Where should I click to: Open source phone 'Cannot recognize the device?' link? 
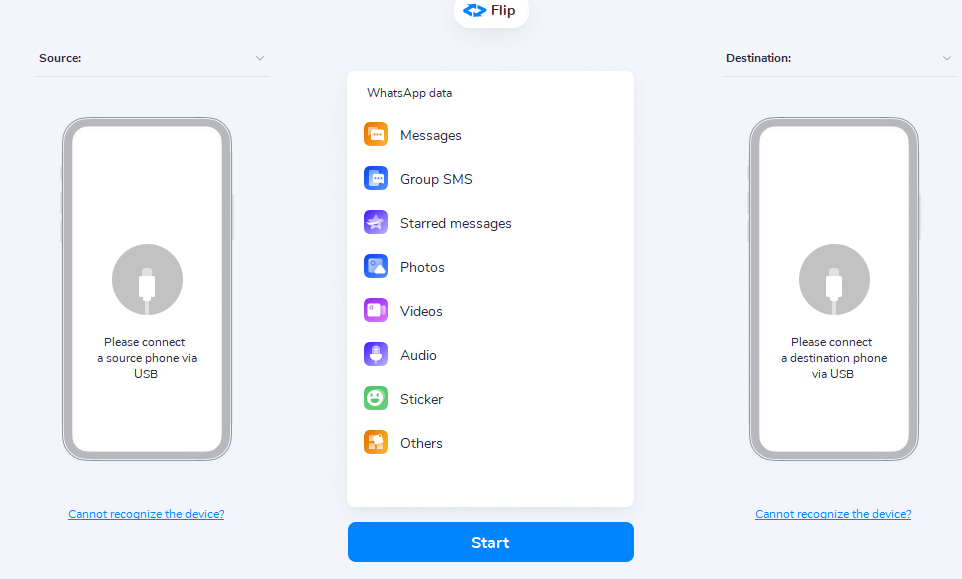tap(146, 514)
